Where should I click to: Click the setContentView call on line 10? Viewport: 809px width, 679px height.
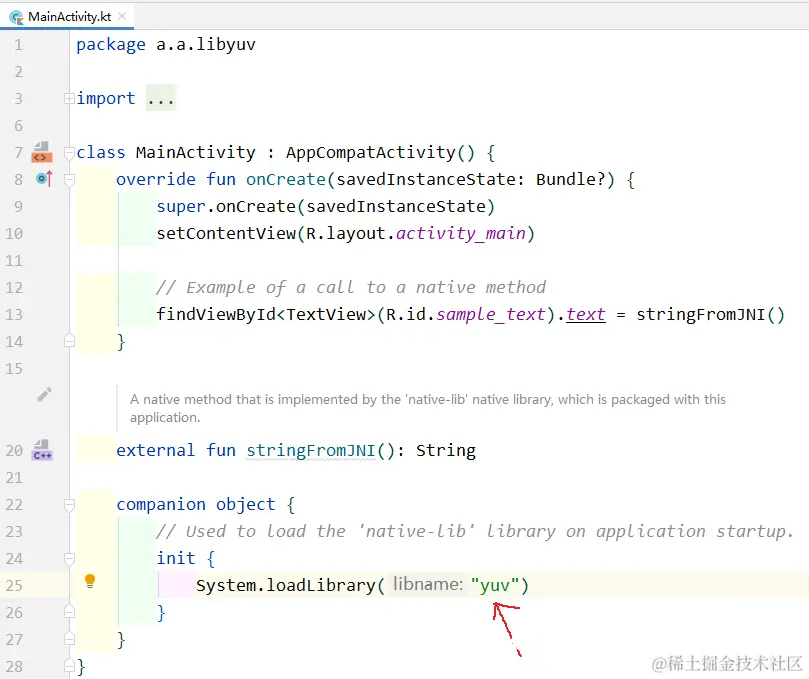coord(346,233)
